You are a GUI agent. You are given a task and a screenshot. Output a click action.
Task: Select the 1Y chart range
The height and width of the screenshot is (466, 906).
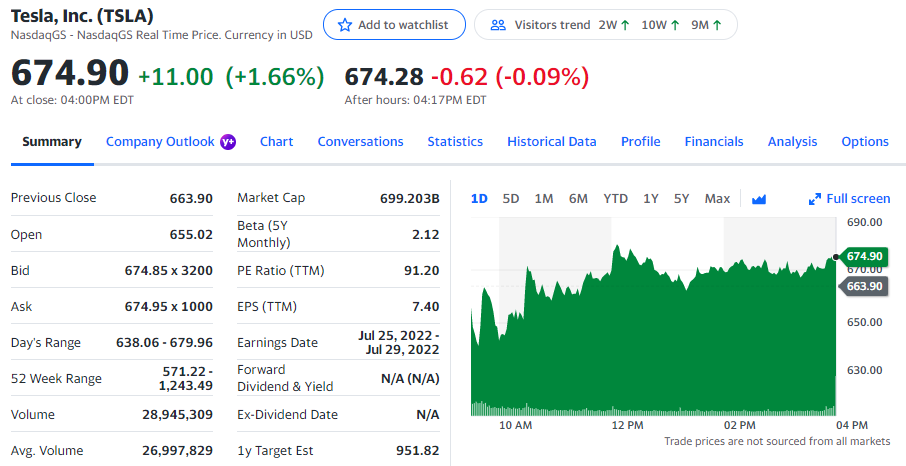point(651,199)
